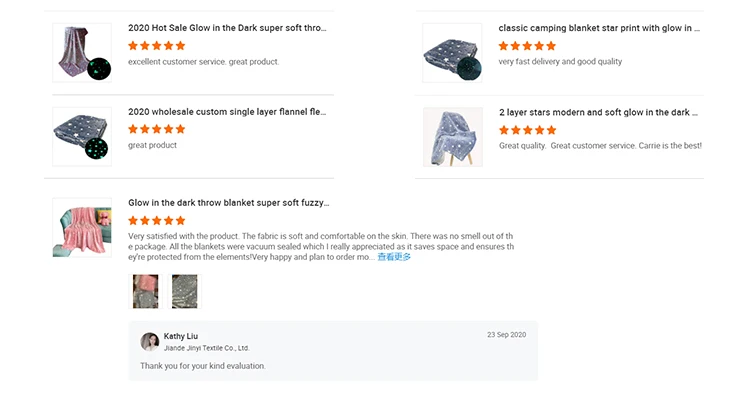The width and height of the screenshot is (750, 408).
Task: Click Kathy Liu name in reply
Action: (181, 336)
